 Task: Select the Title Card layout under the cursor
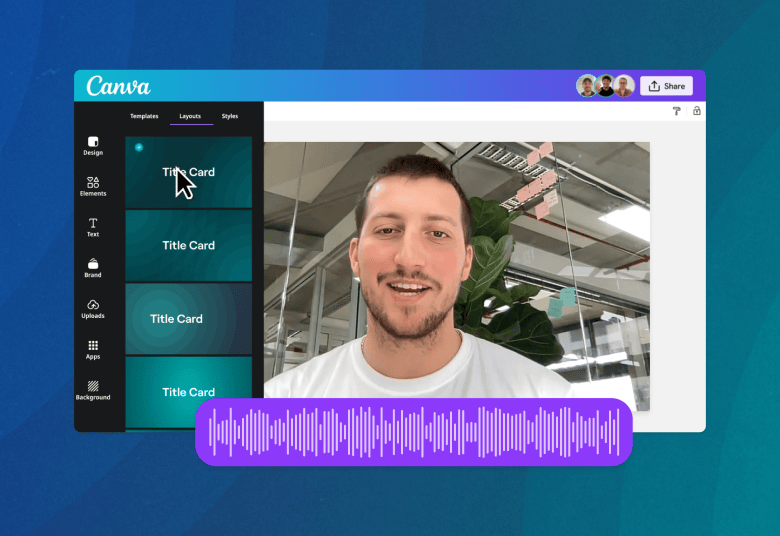189,172
